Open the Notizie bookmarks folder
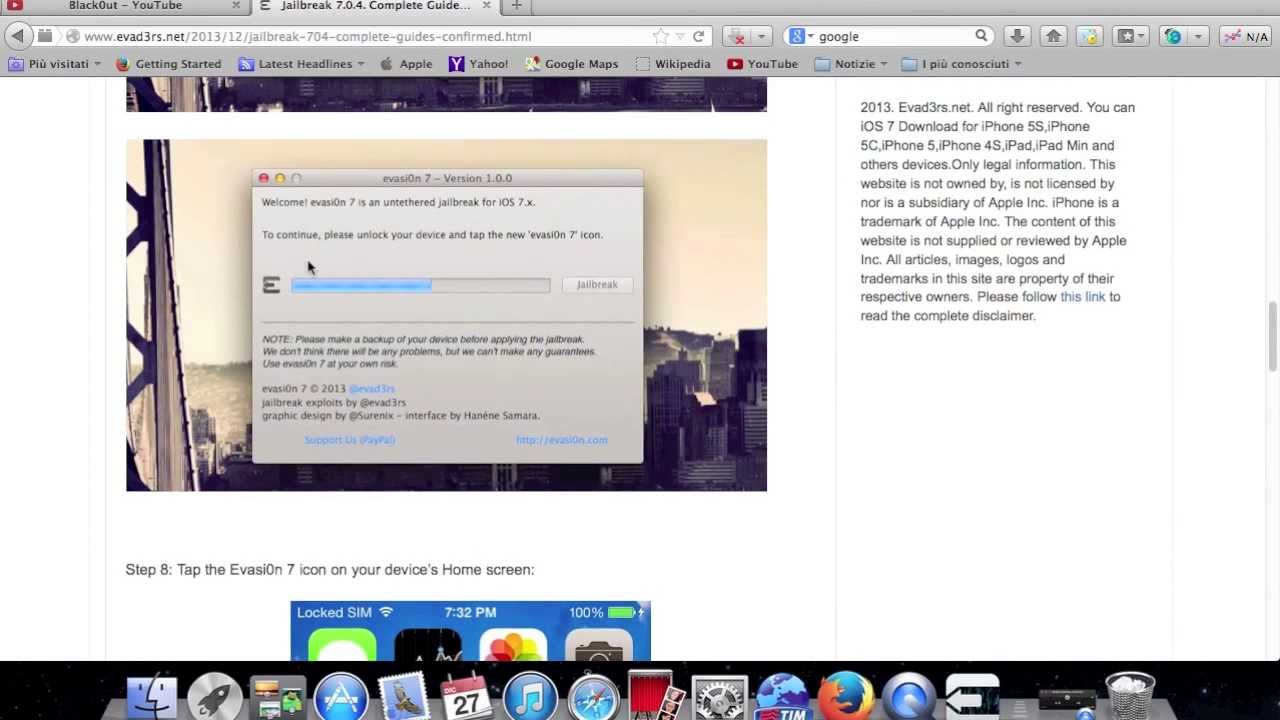The width and height of the screenshot is (1280, 720). pos(852,64)
